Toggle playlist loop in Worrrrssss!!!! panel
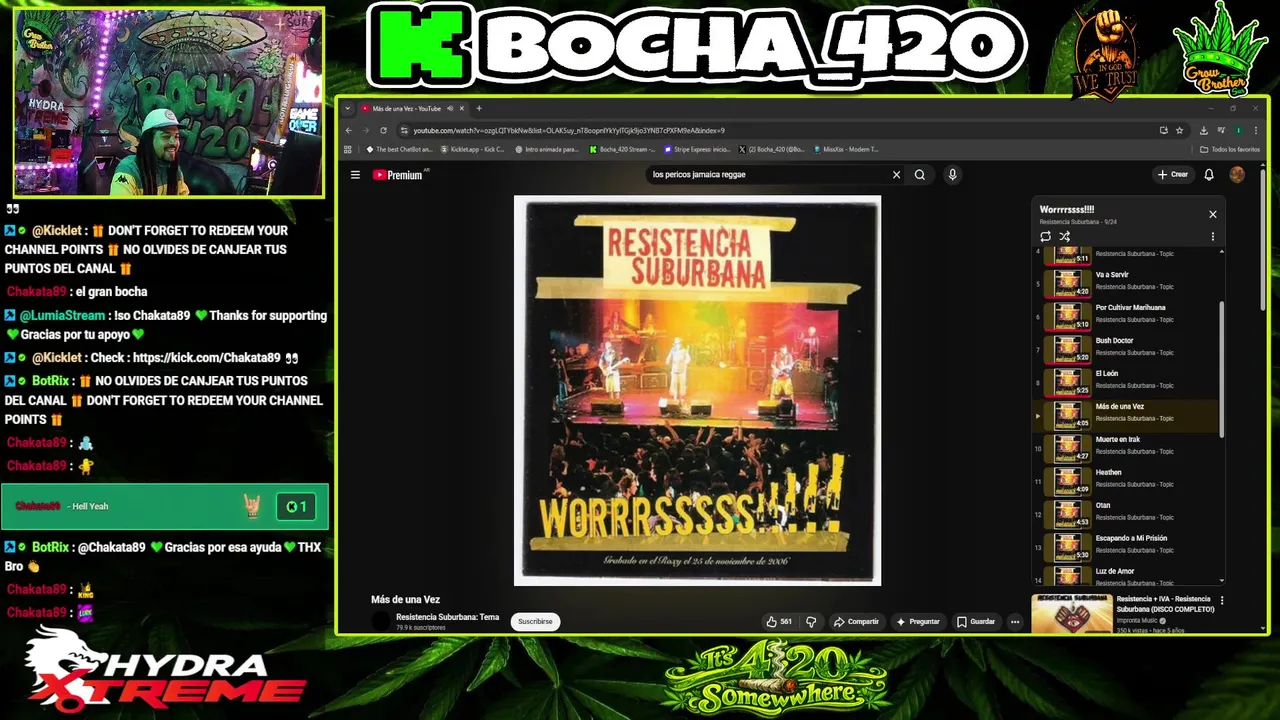Viewport: 1280px width, 720px height. click(x=1045, y=237)
